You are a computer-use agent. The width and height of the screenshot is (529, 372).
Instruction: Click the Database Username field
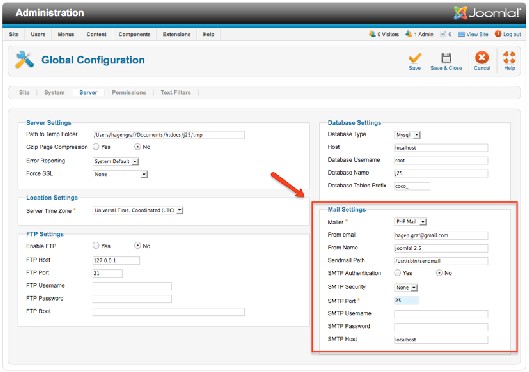point(441,161)
